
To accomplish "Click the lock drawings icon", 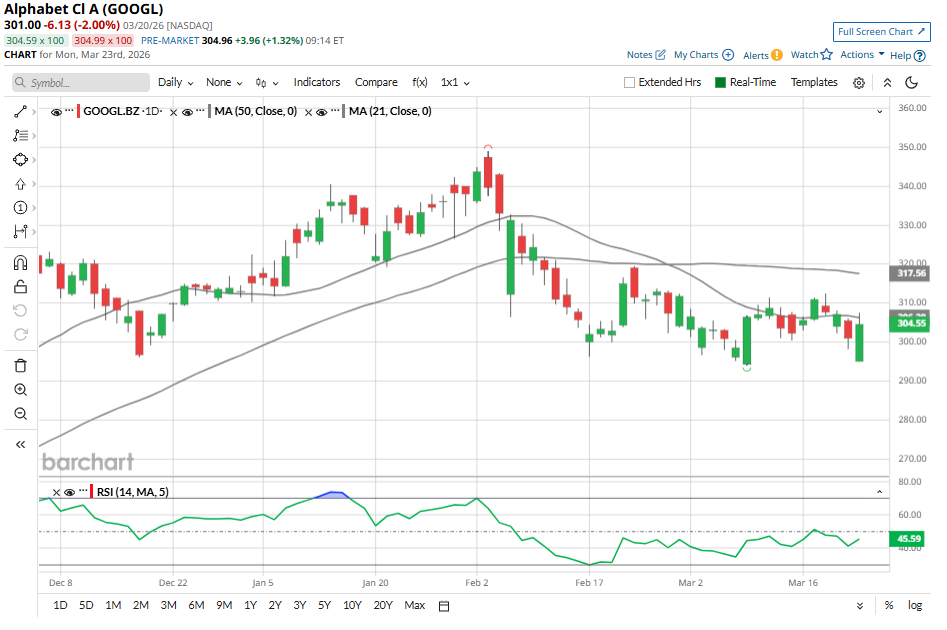I will point(20,288).
